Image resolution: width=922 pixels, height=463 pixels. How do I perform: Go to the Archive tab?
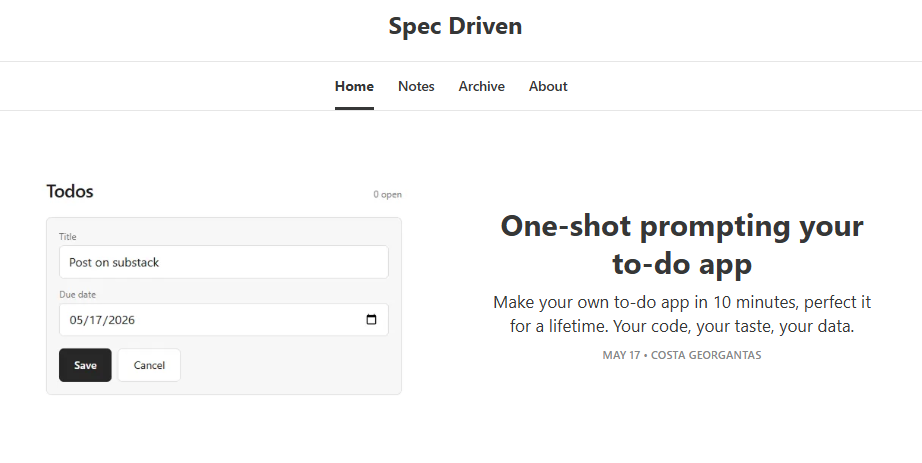click(x=482, y=86)
